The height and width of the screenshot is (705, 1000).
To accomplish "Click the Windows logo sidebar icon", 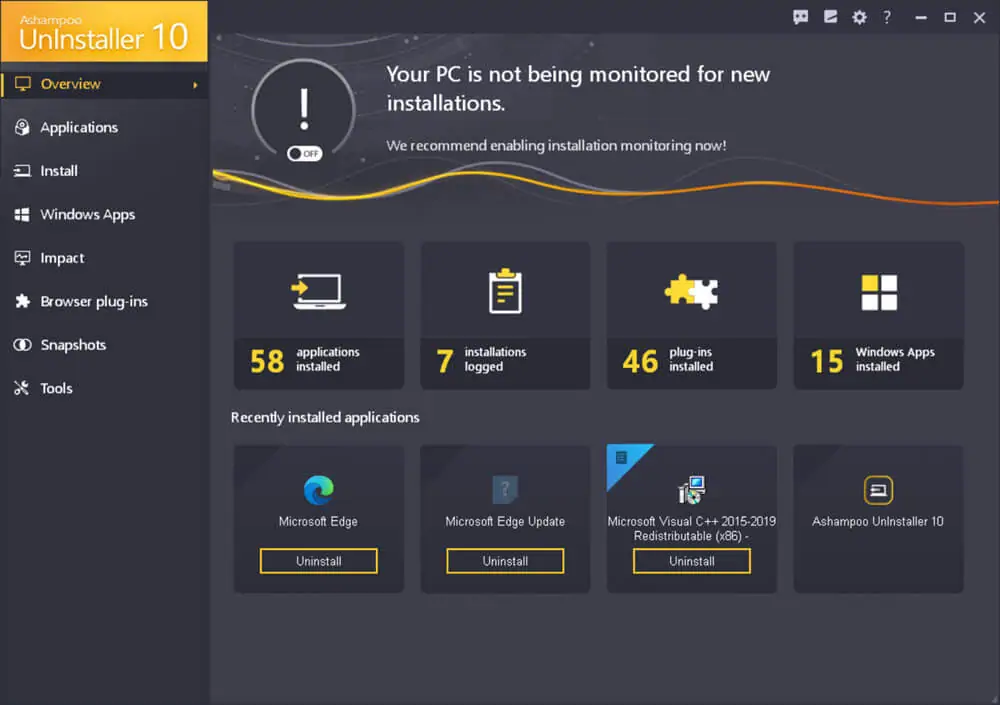I will click(22, 214).
